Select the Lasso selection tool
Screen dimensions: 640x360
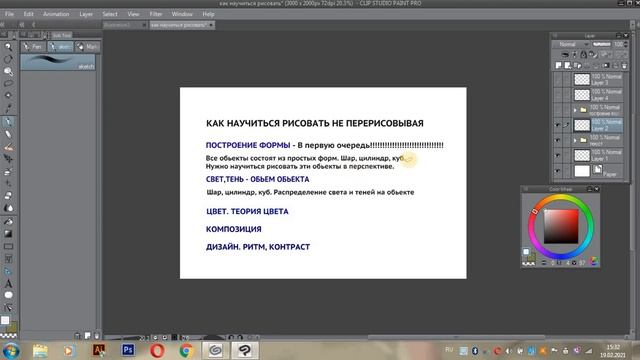(x=8, y=84)
